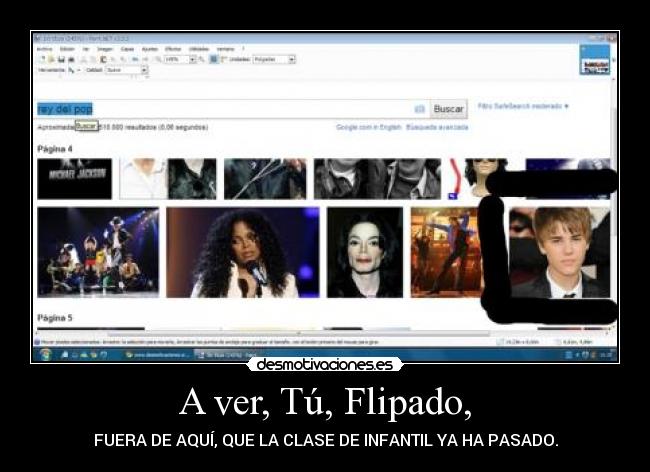The image size is (650, 472).
Task: Open the Archivo menu
Action: coord(44,49)
